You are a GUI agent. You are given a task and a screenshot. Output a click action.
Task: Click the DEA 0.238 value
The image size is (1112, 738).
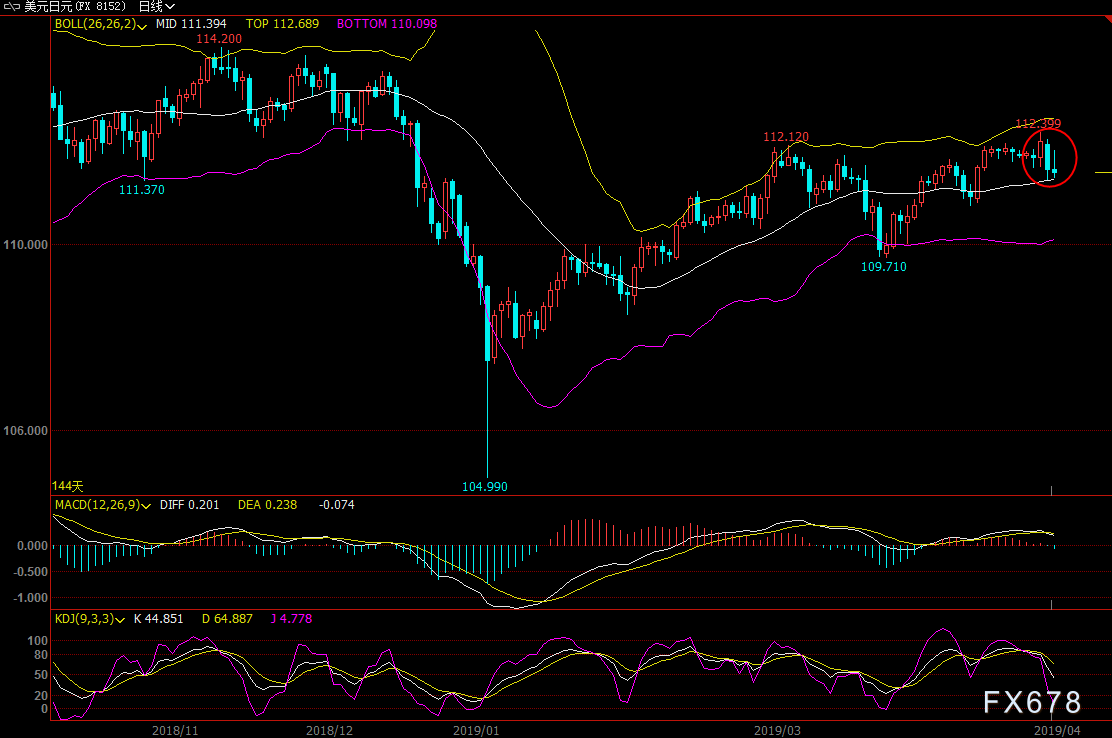point(267,505)
